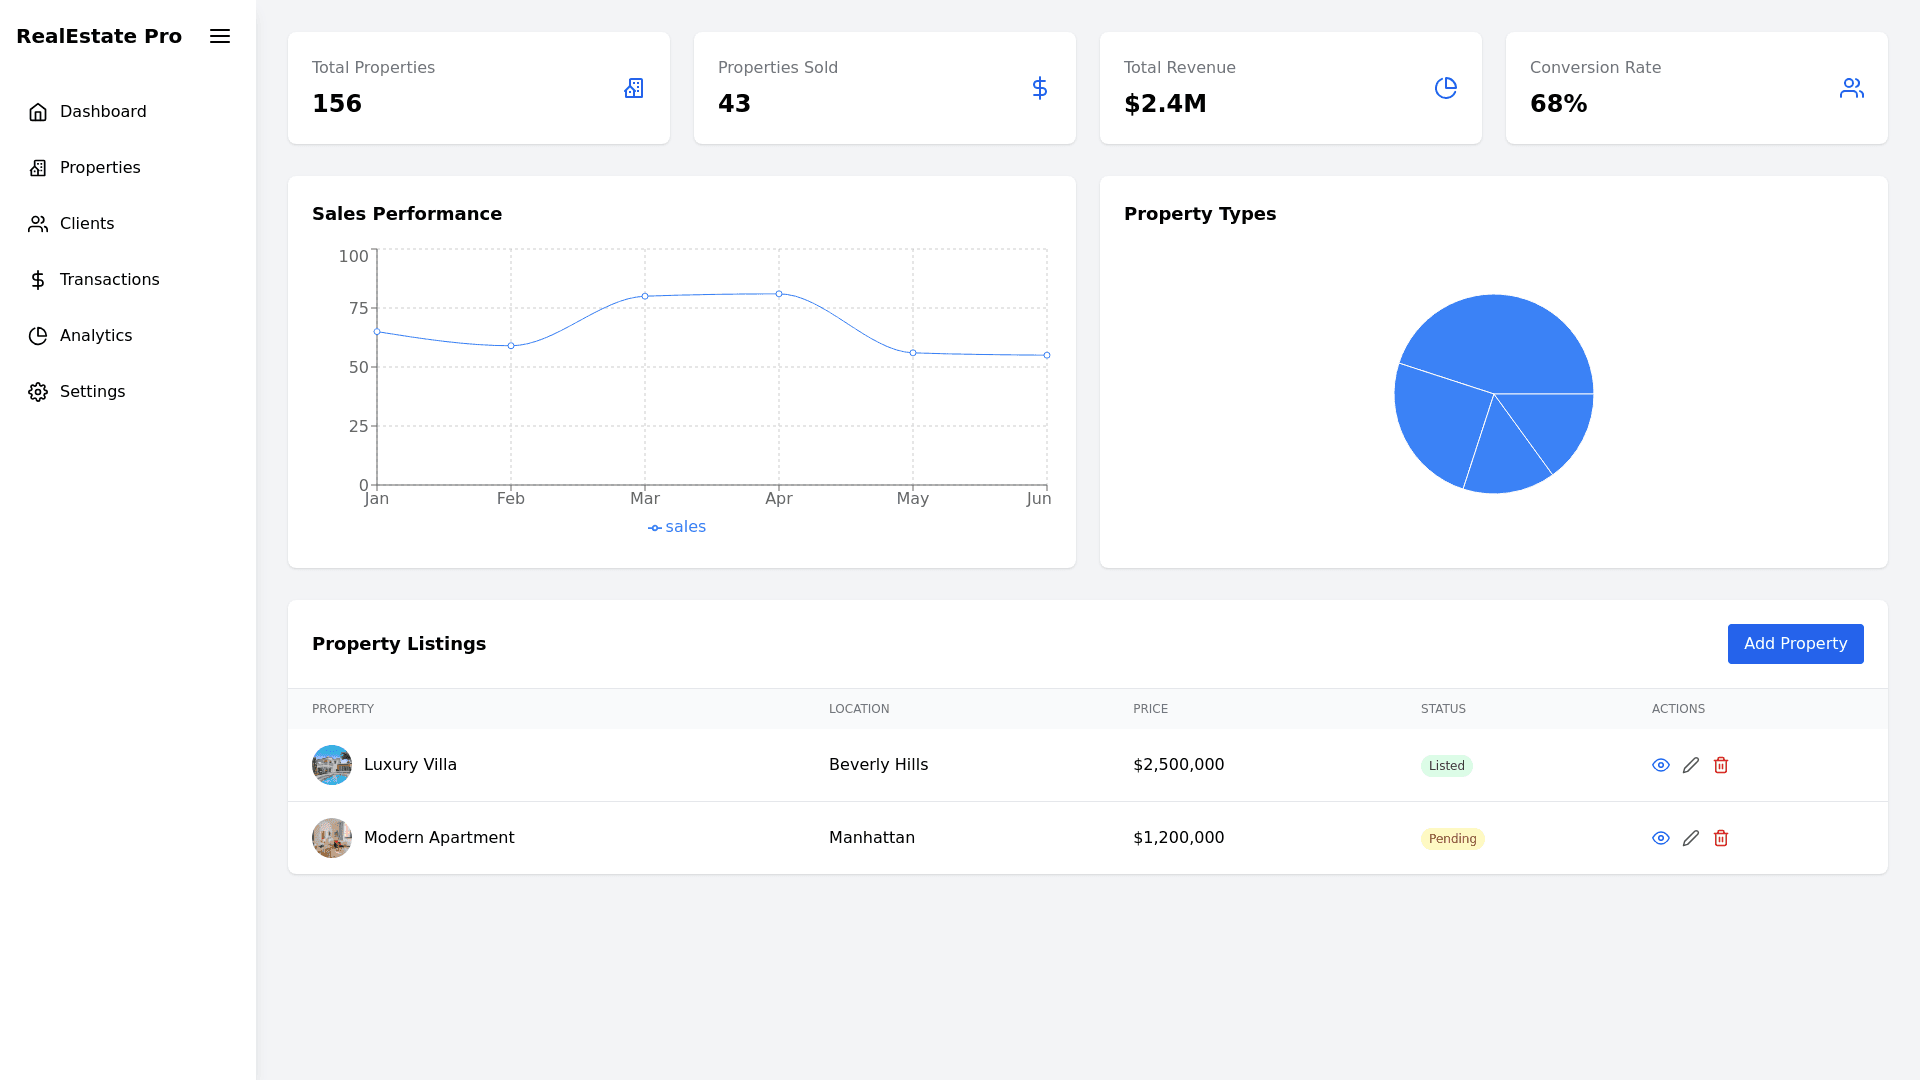View Luxury Villa details with eye icon
The height and width of the screenshot is (1080, 1920).
pos(1661,765)
